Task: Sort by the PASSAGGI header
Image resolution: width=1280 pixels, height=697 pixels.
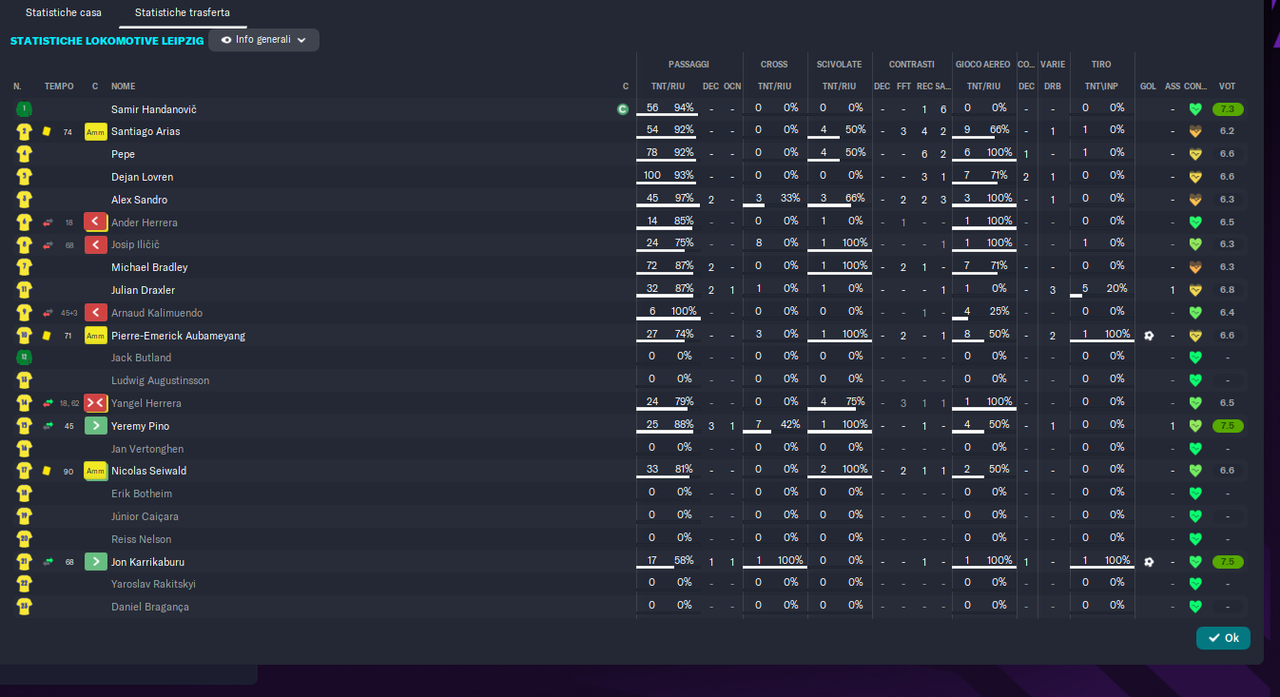Action: 688,64
